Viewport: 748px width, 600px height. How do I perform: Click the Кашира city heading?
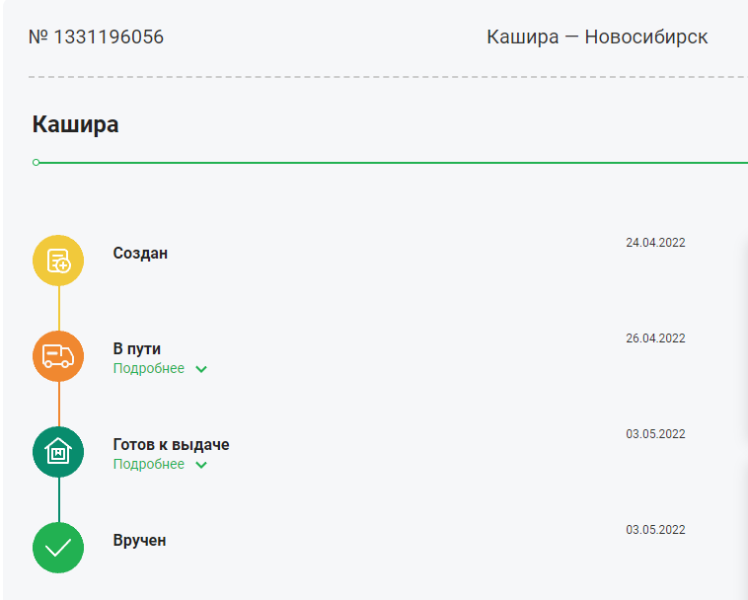[75, 125]
